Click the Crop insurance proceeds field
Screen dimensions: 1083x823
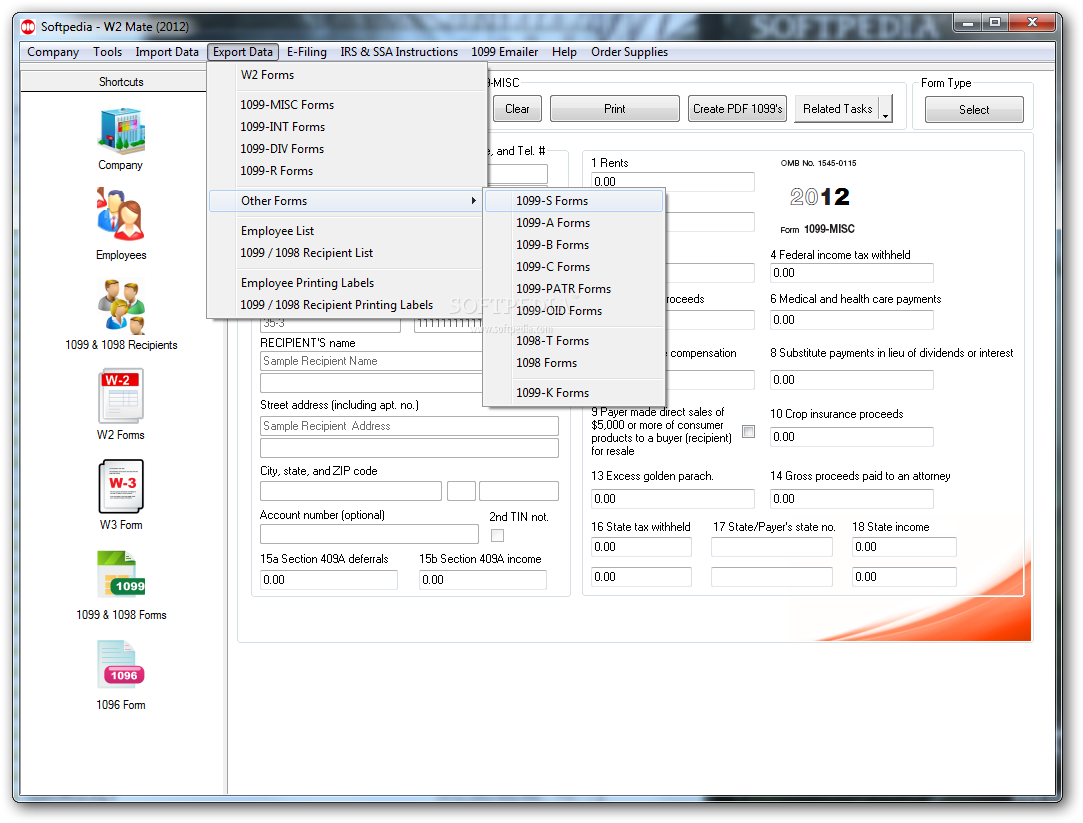(x=852, y=437)
